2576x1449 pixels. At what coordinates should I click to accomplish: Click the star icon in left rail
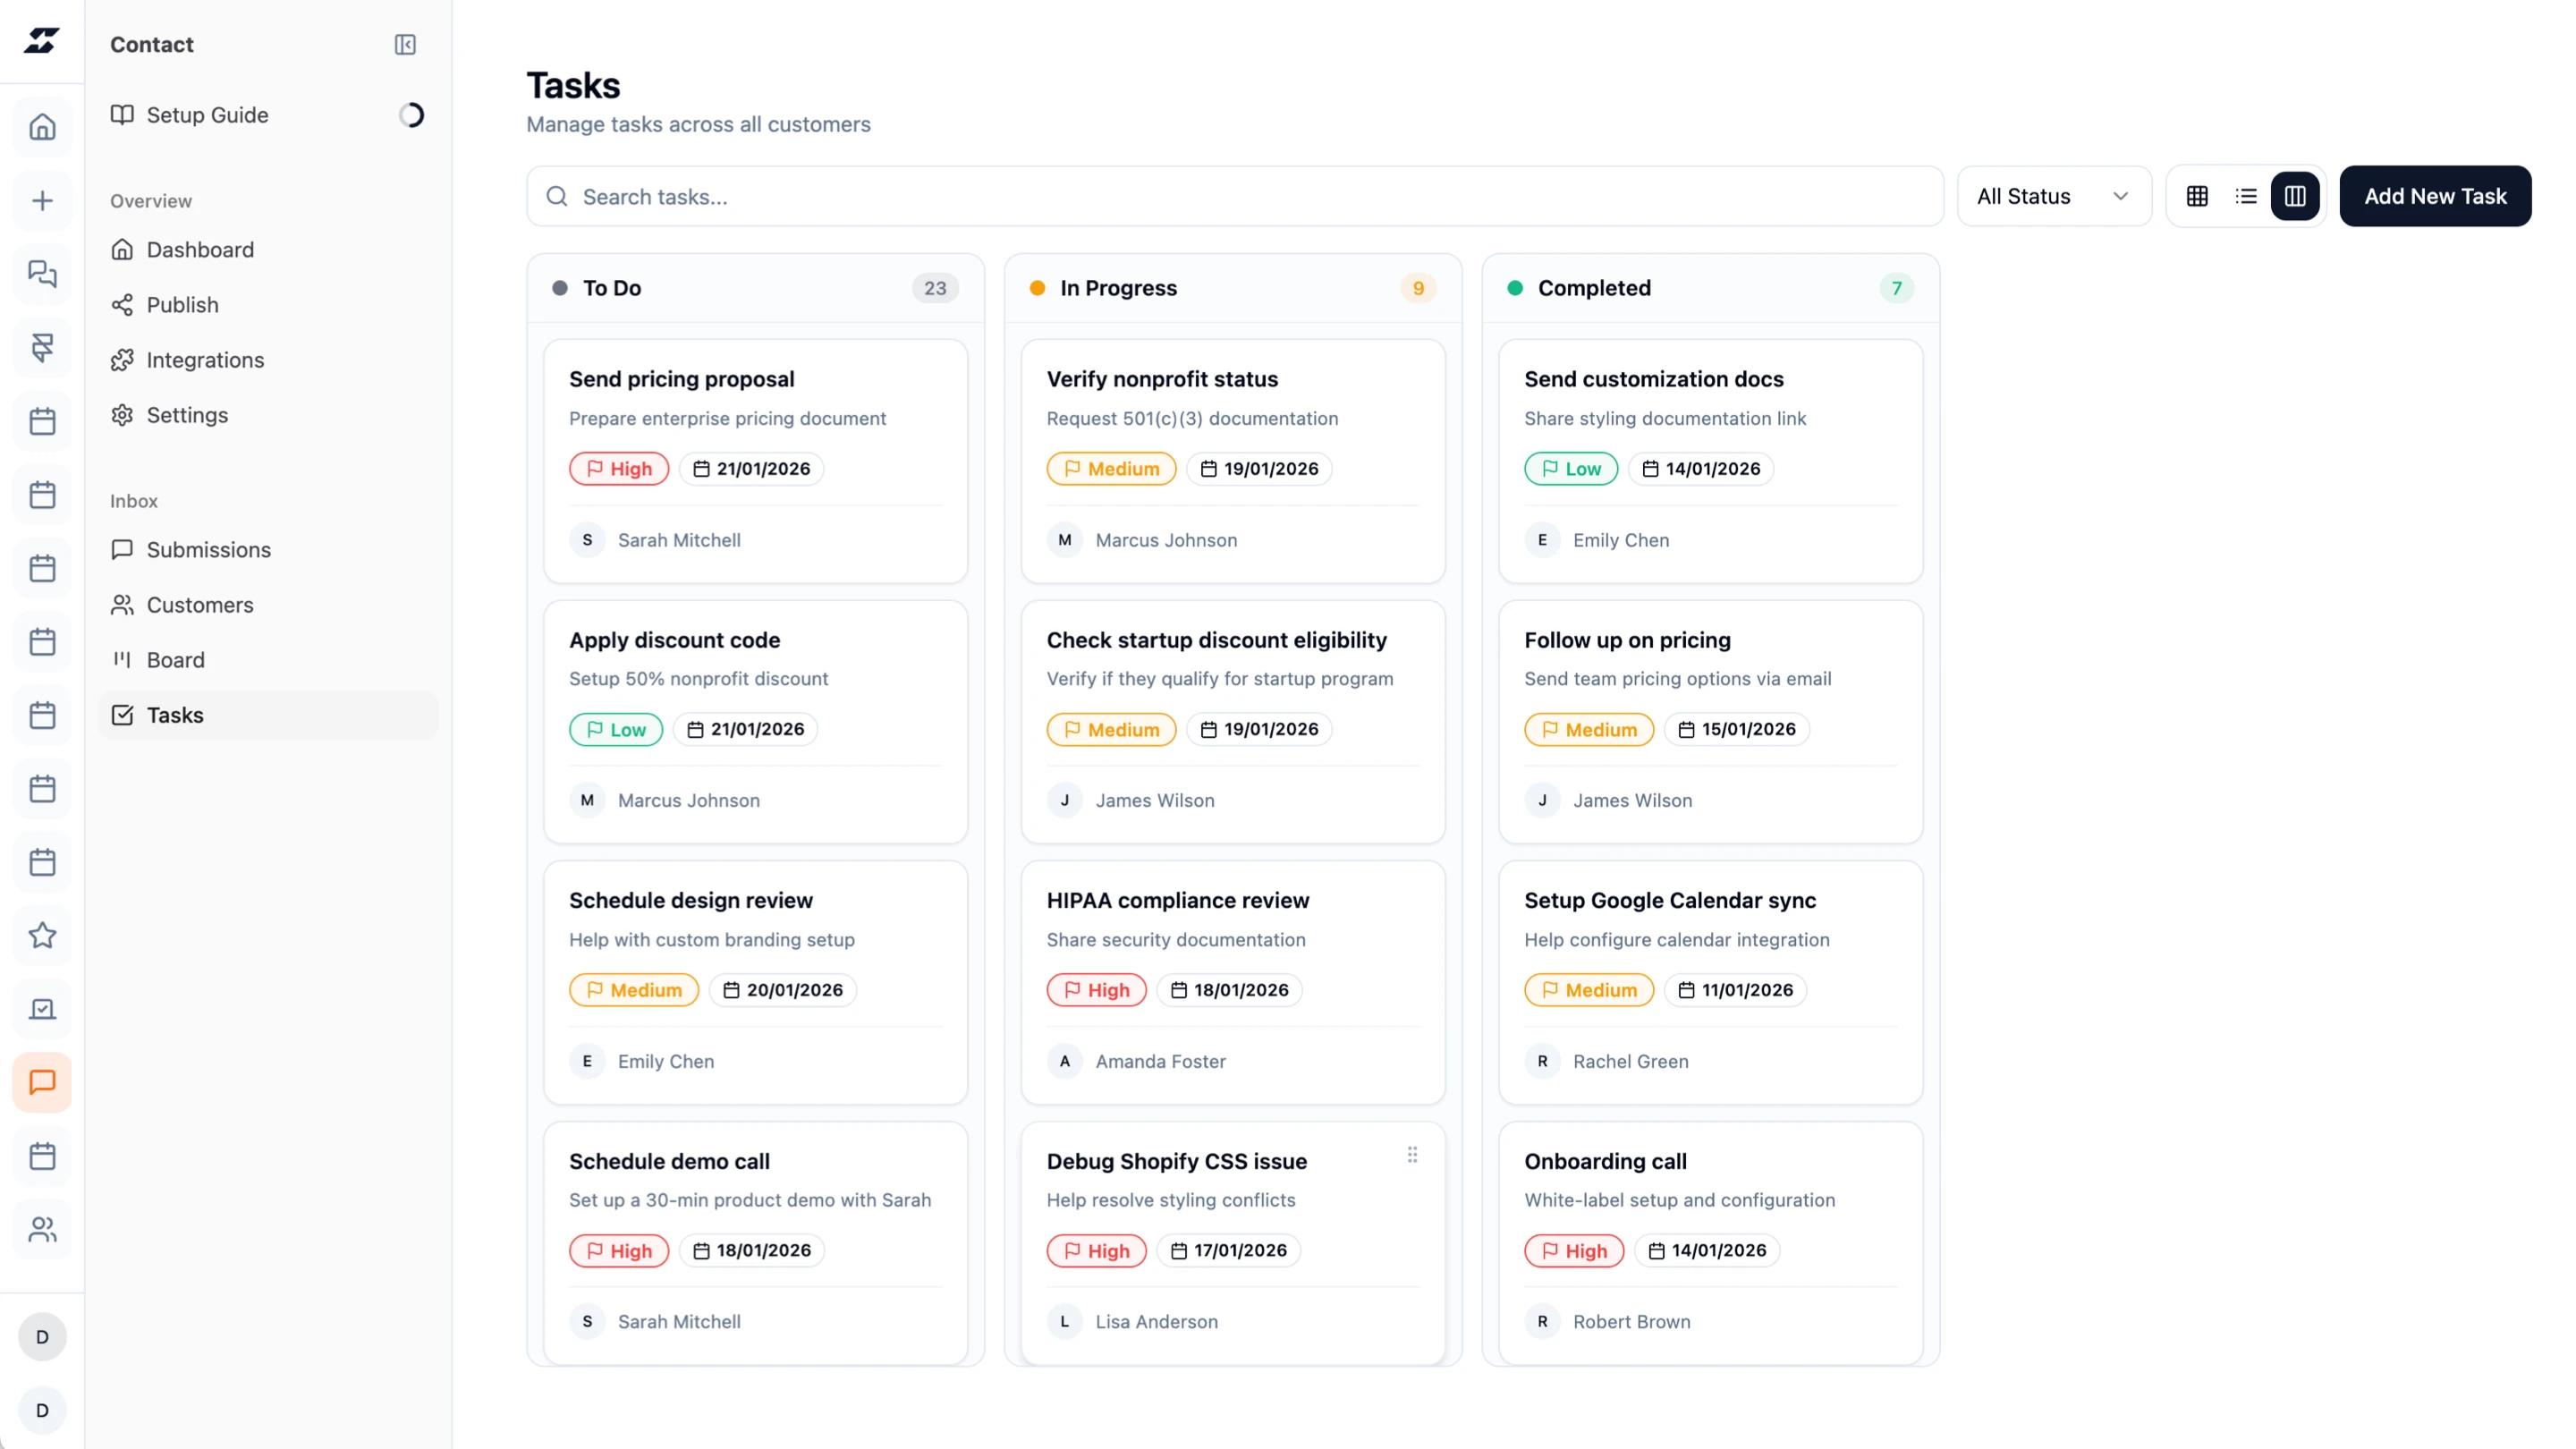(x=42, y=936)
